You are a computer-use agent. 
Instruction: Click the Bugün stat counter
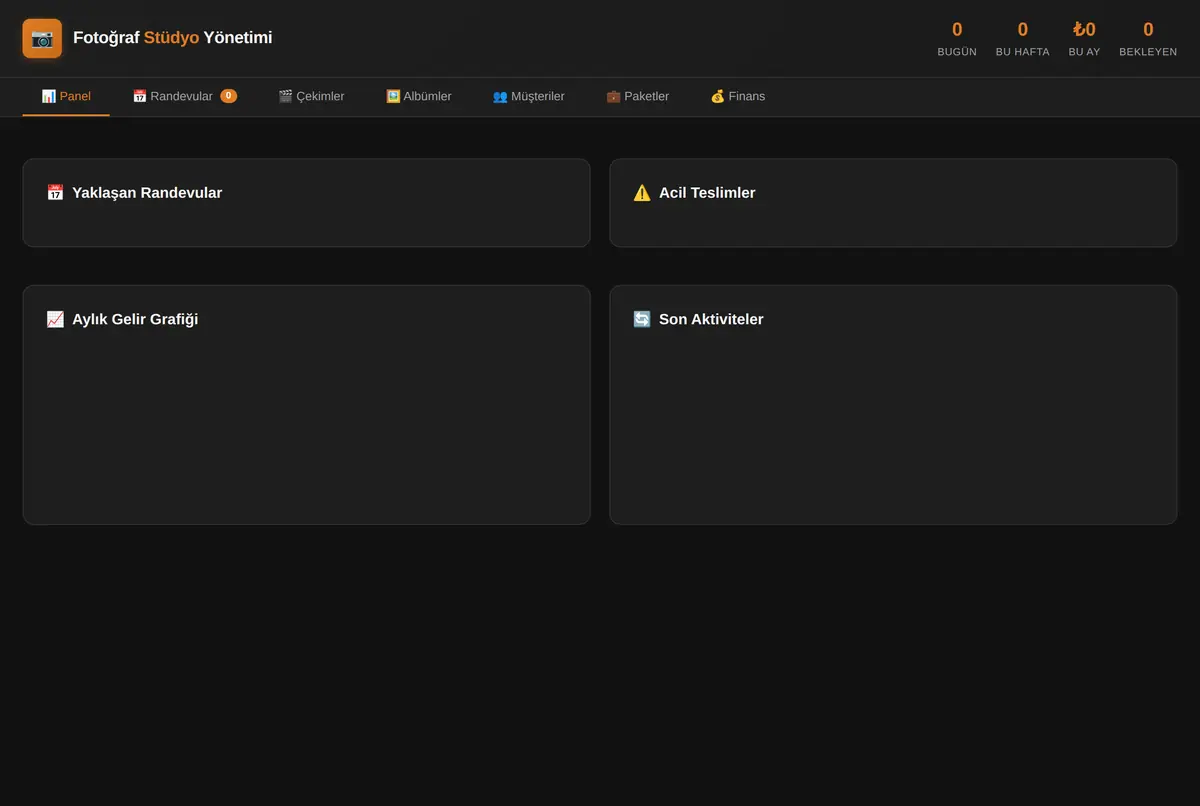click(957, 38)
